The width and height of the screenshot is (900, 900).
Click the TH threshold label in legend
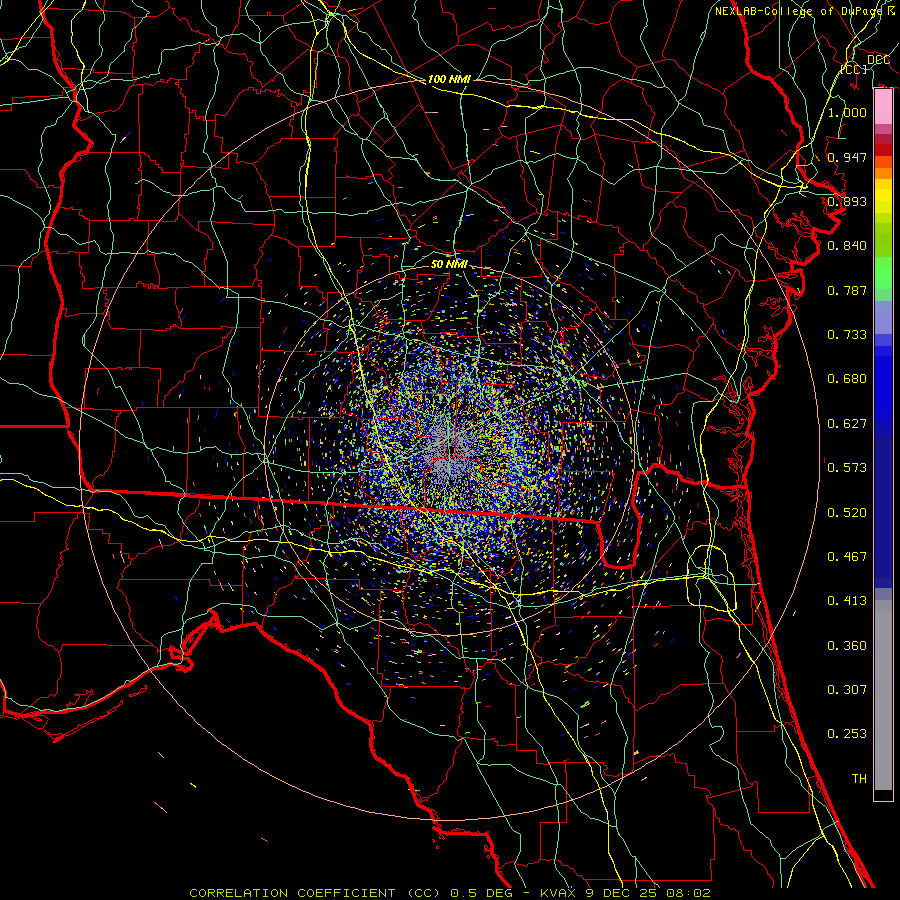pos(859,779)
